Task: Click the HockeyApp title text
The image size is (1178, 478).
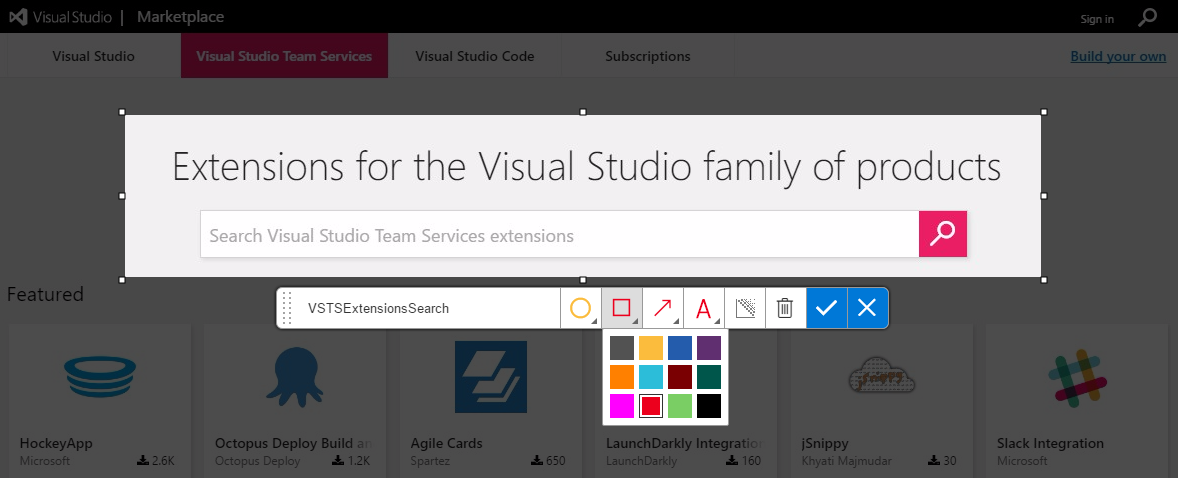Action: click(56, 443)
